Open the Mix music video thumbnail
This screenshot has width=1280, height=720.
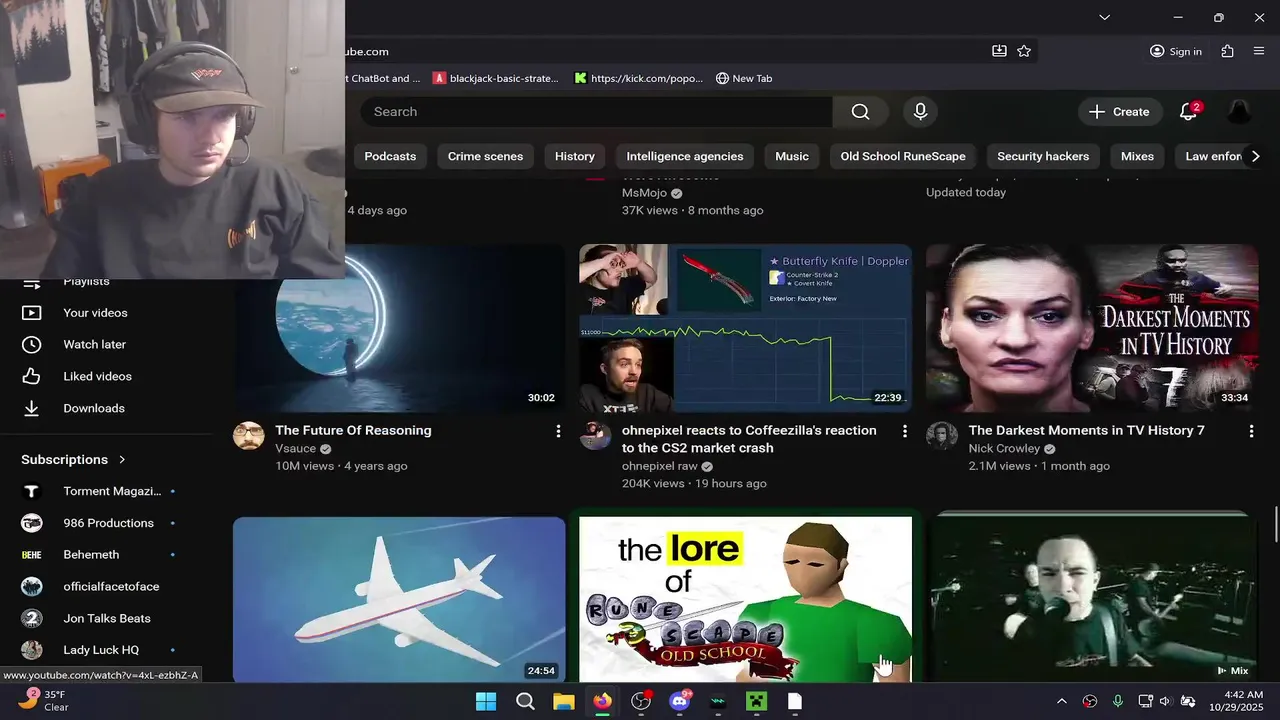1092,599
